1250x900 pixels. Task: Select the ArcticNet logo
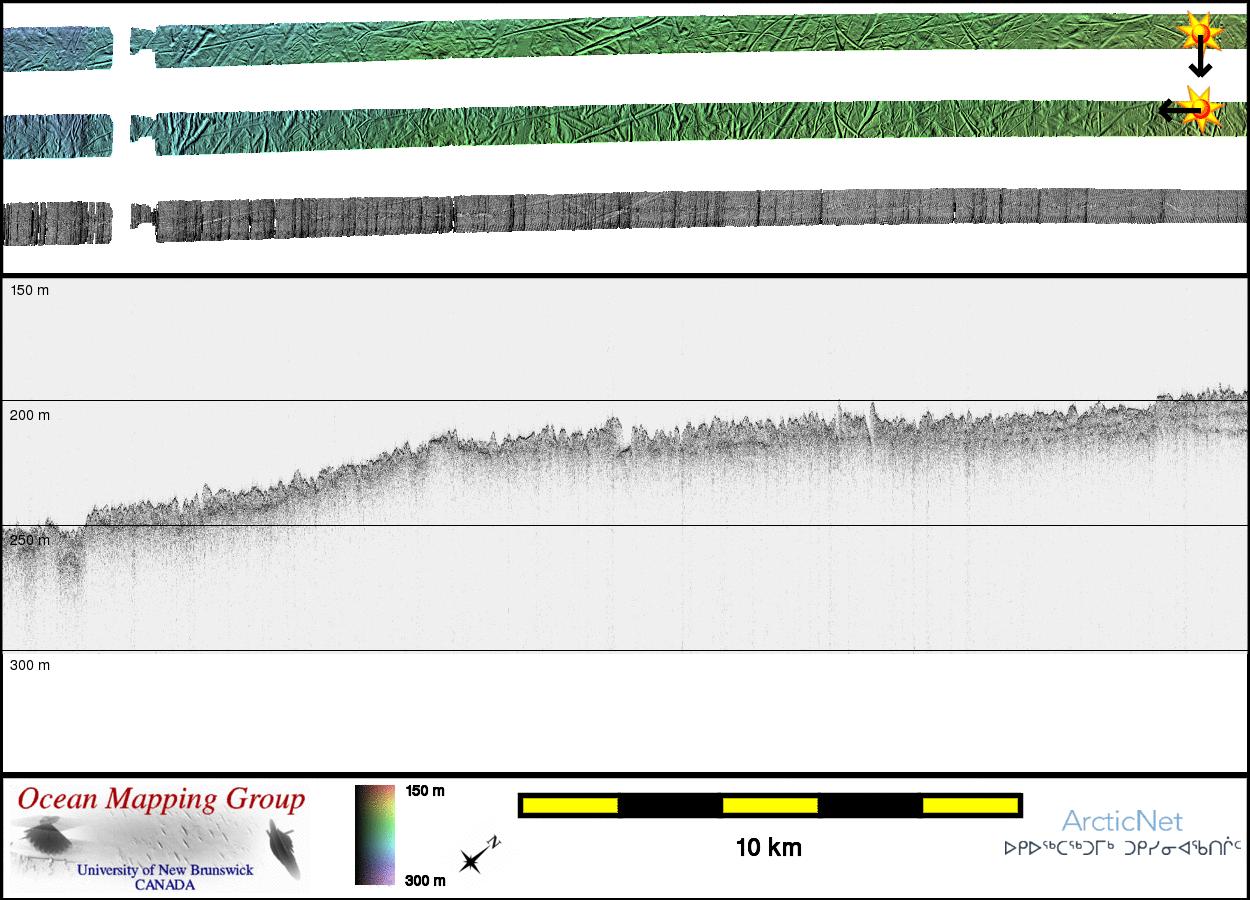point(1121,822)
